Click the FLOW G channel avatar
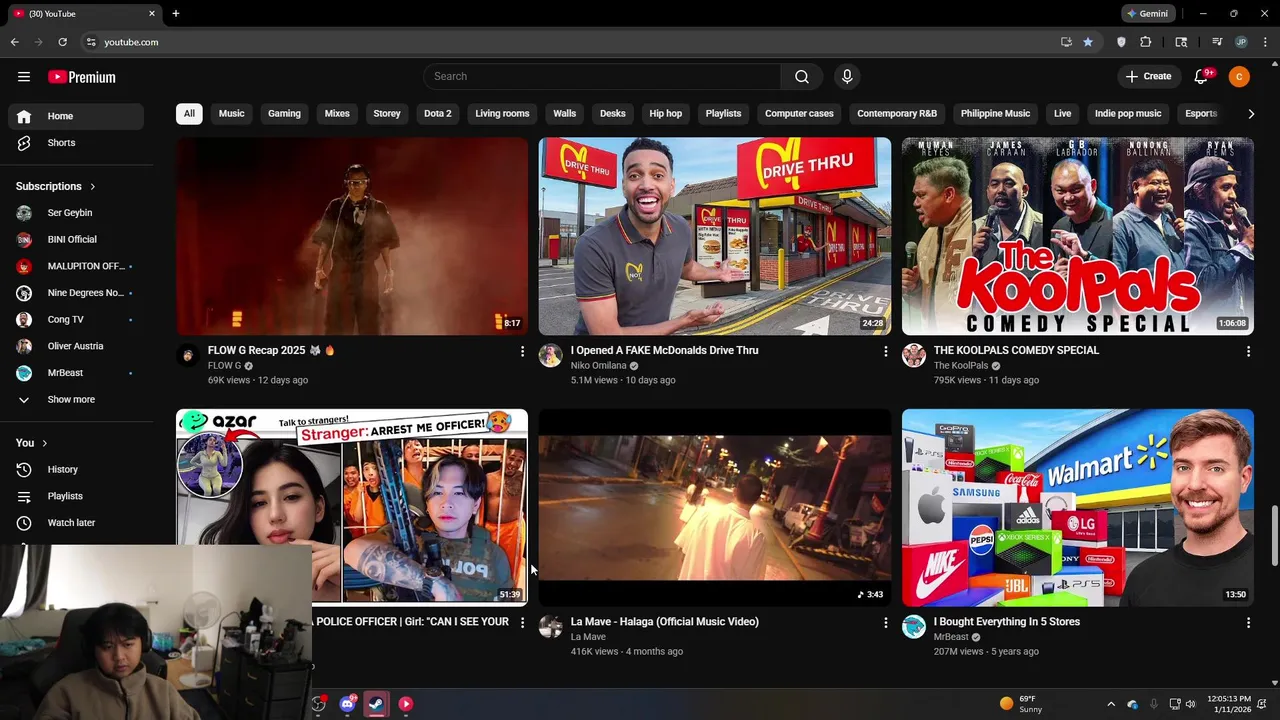 [x=188, y=356]
